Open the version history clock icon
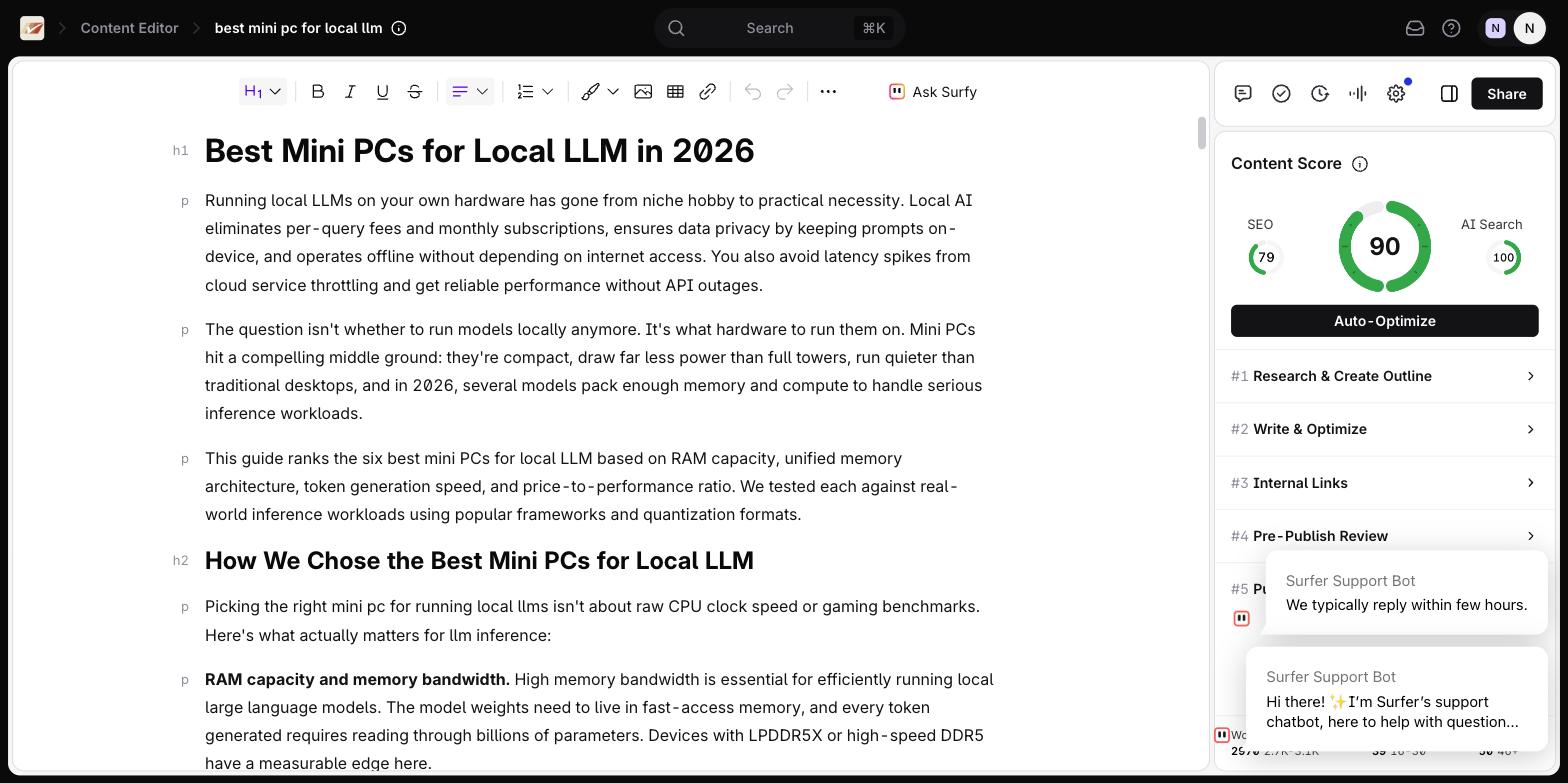 [x=1320, y=93]
